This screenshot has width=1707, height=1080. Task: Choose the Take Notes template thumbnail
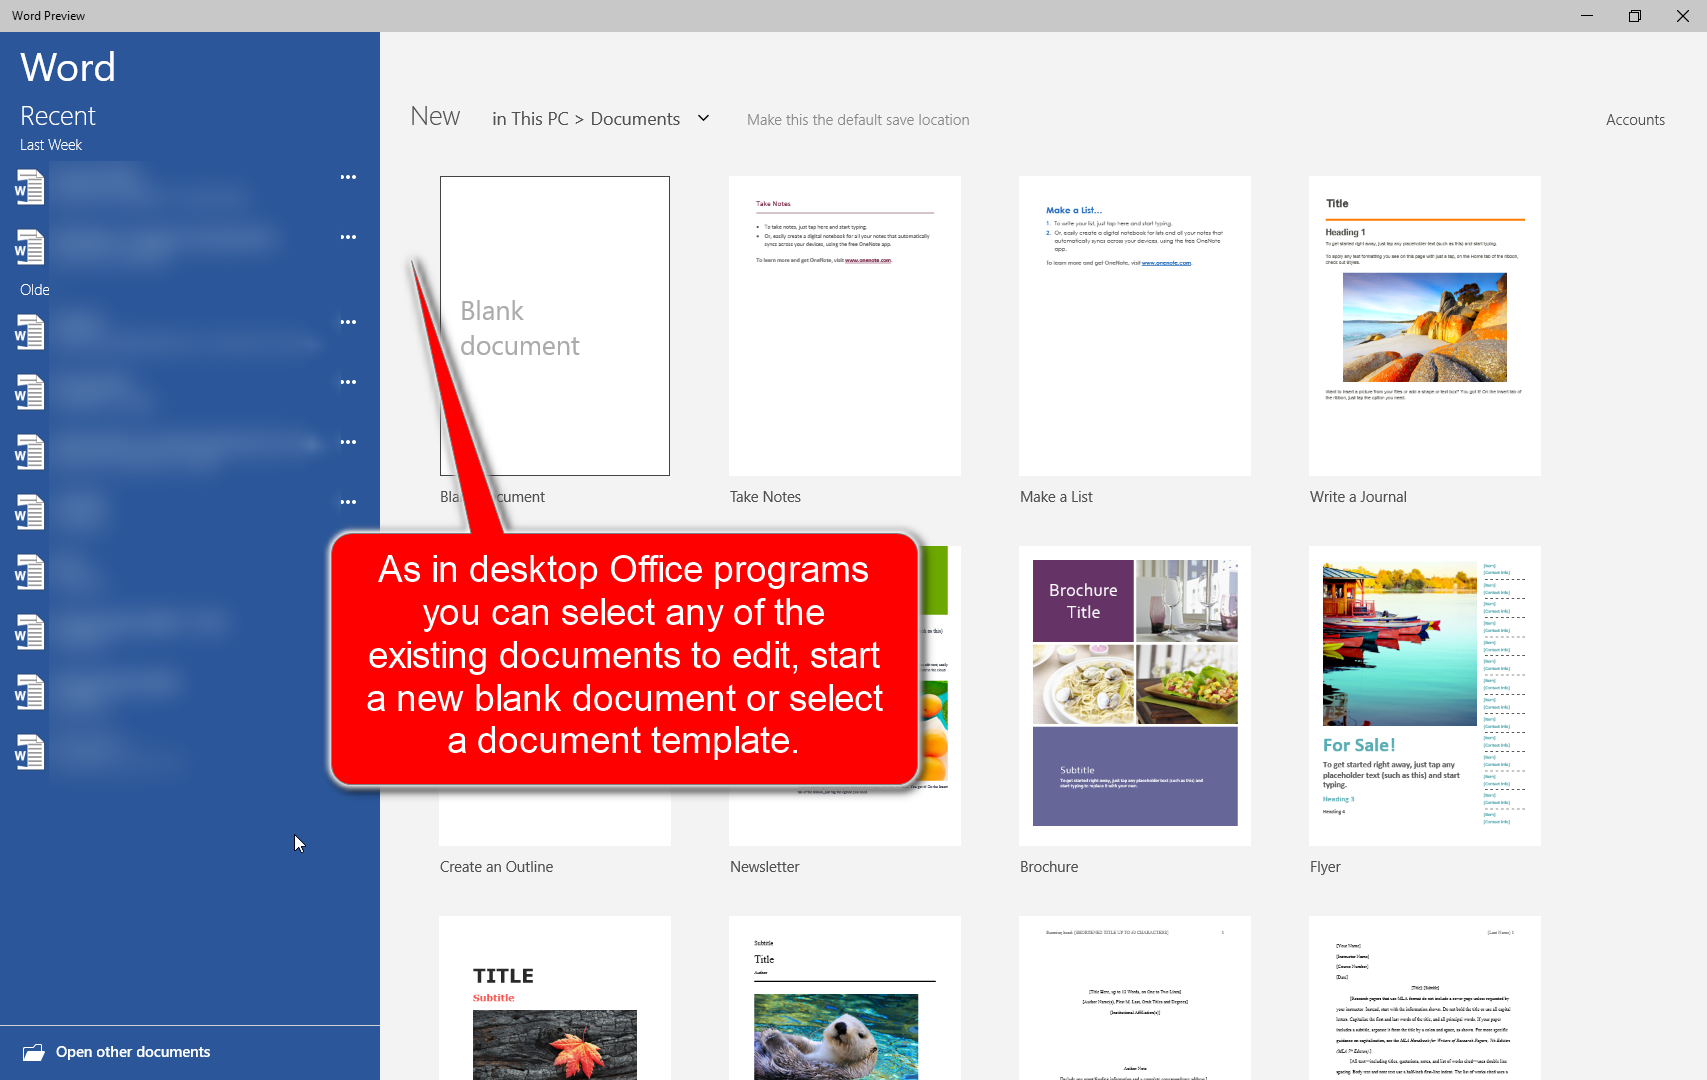coord(845,326)
